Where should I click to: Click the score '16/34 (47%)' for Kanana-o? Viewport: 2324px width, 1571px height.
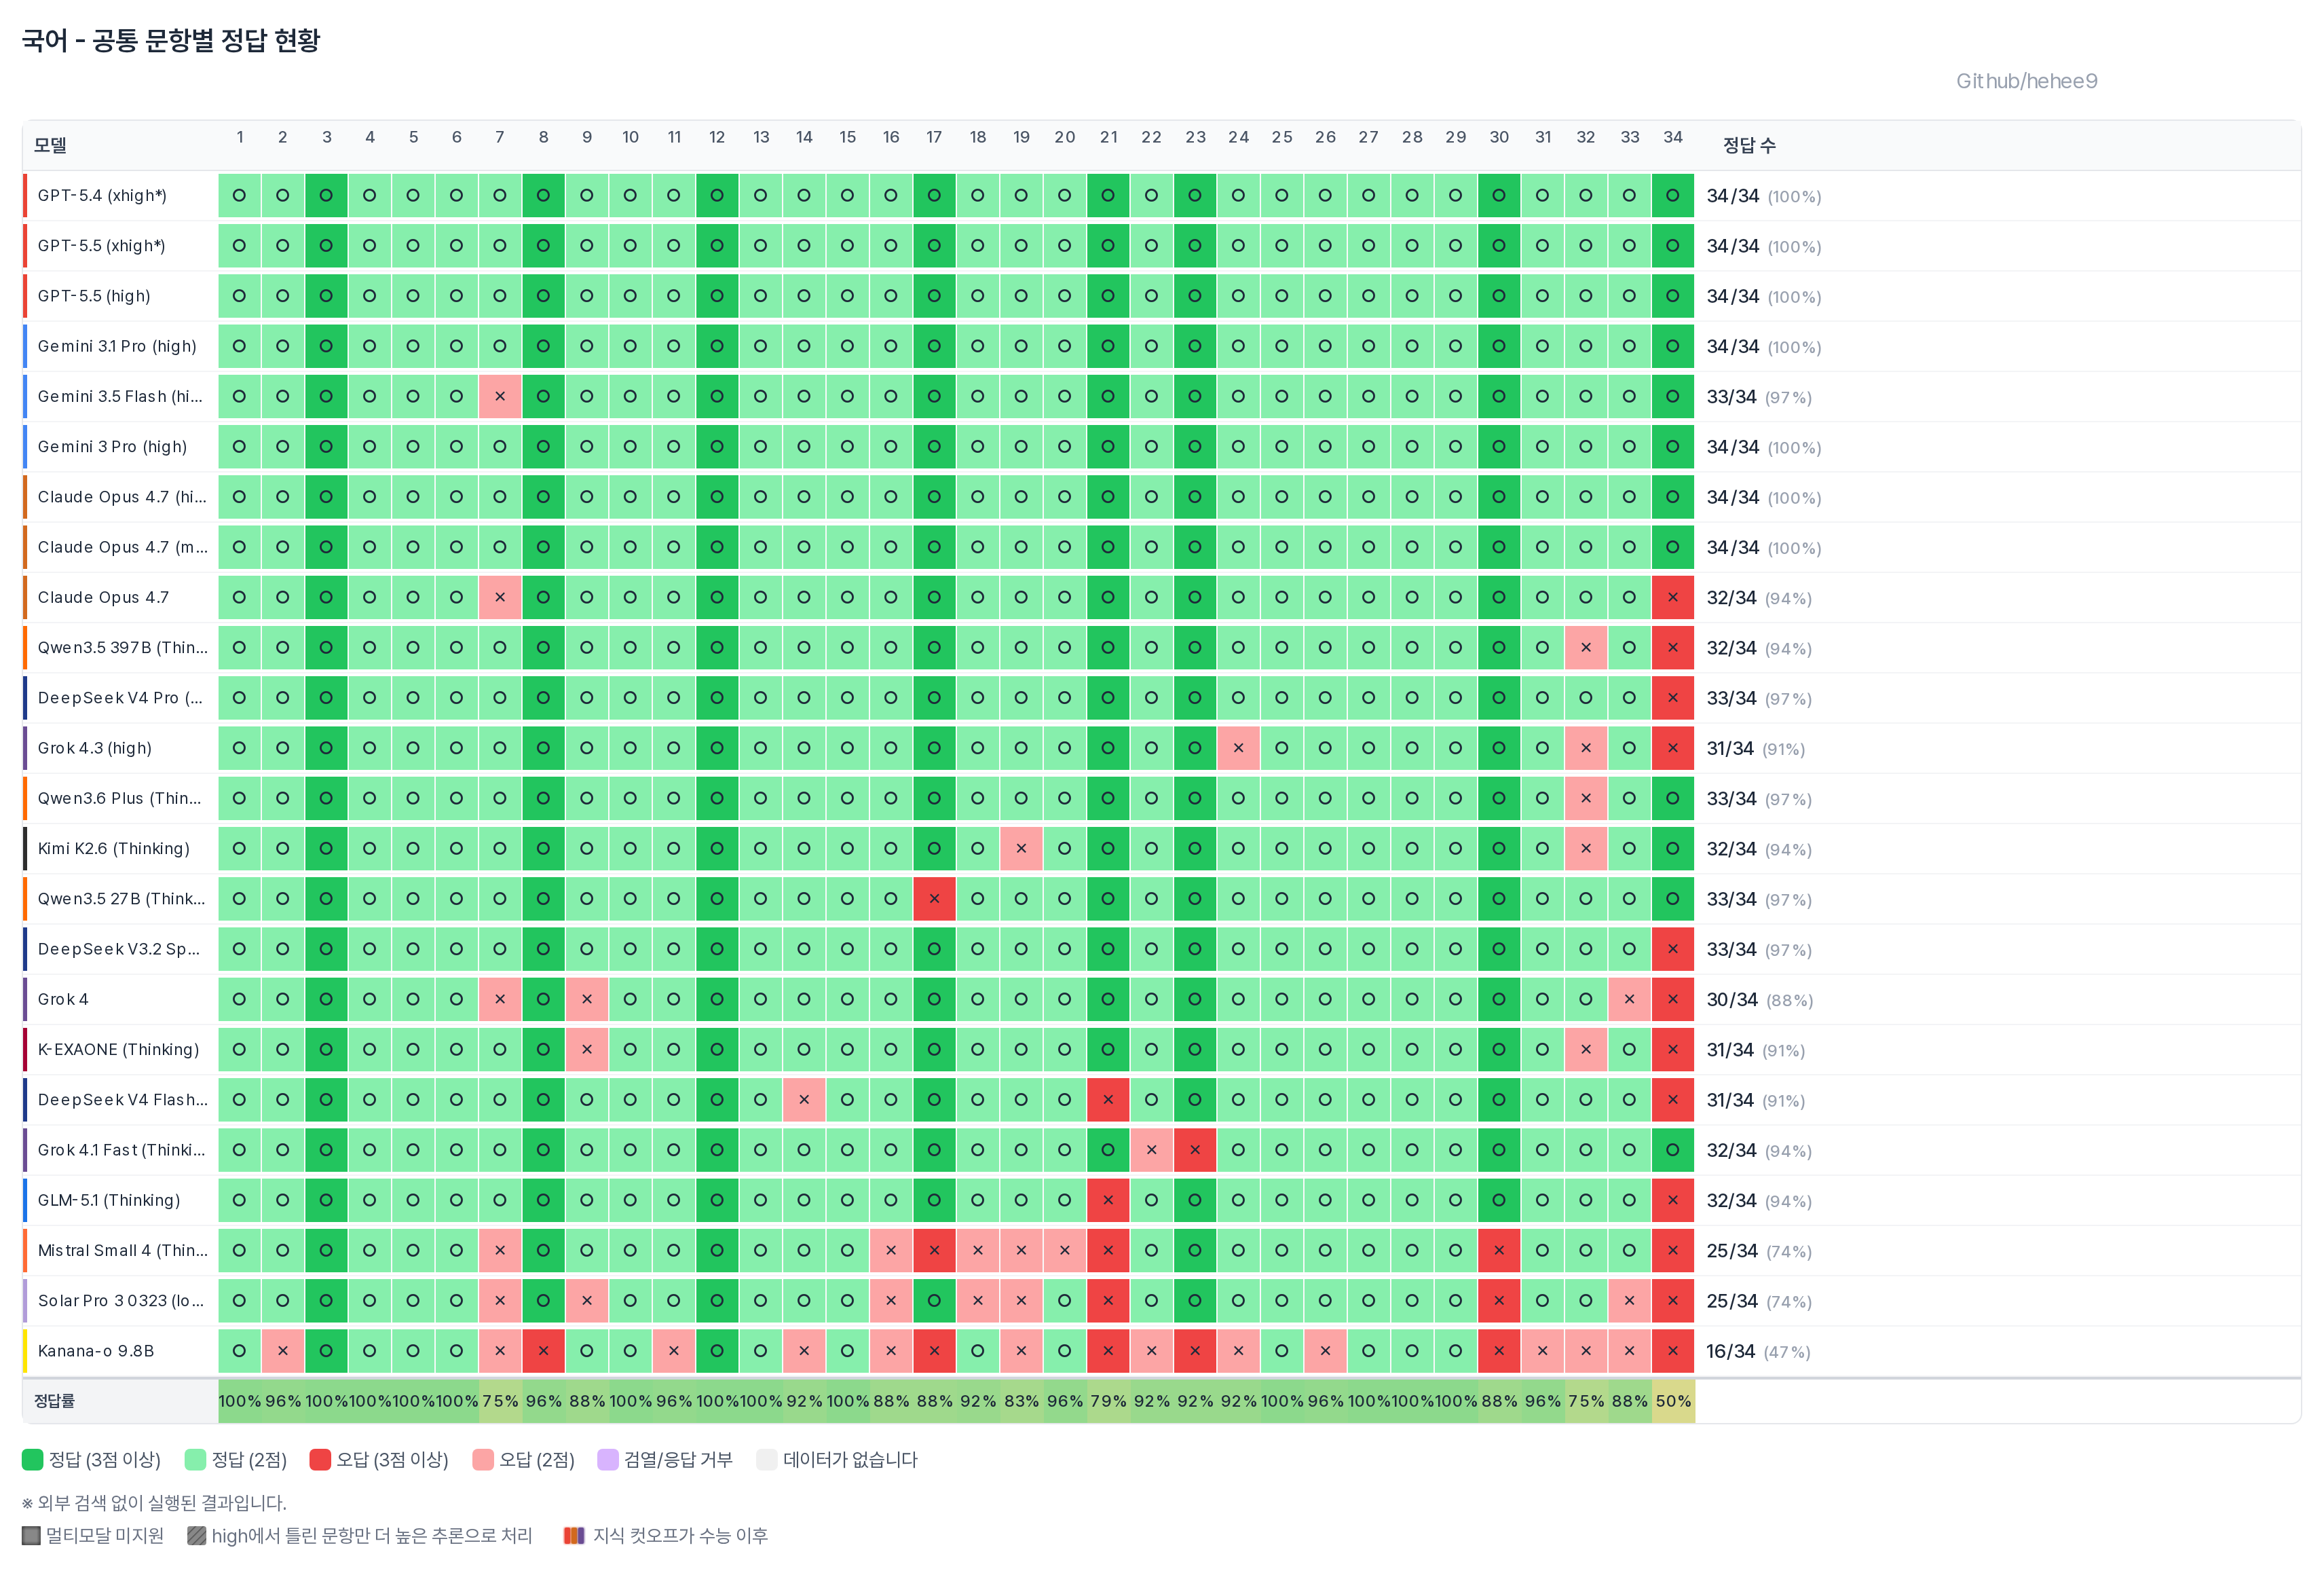tap(1758, 1351)
